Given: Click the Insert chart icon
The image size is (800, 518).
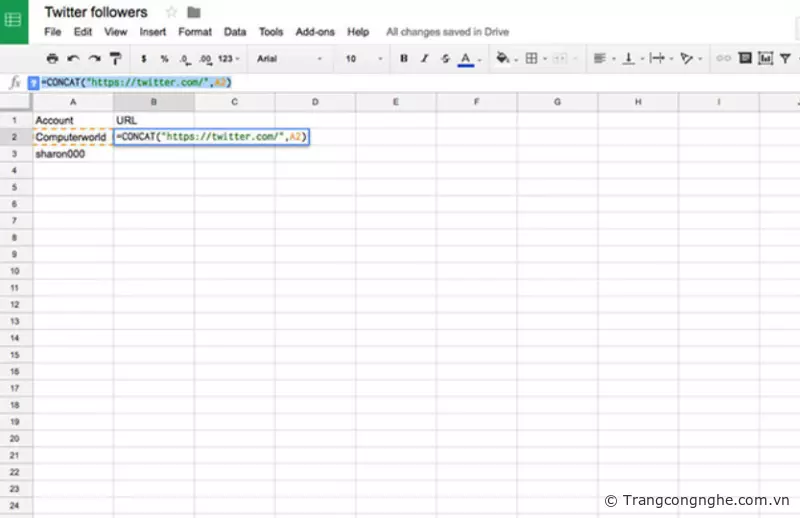Looking at the screenshot, I should pyautogui.click(x=765, y=59).
